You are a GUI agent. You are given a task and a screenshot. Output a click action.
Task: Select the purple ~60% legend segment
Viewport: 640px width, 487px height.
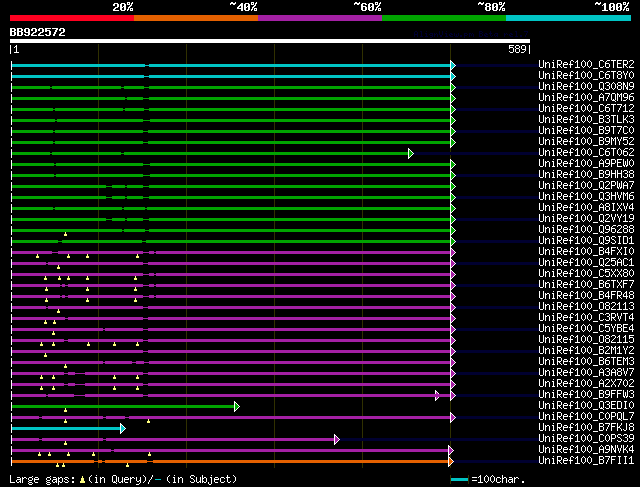pyautogui.click(x=319, y=17)
